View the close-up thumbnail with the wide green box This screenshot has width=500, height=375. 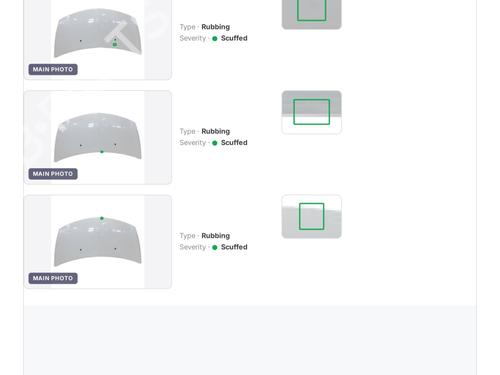tap(312, 112)
